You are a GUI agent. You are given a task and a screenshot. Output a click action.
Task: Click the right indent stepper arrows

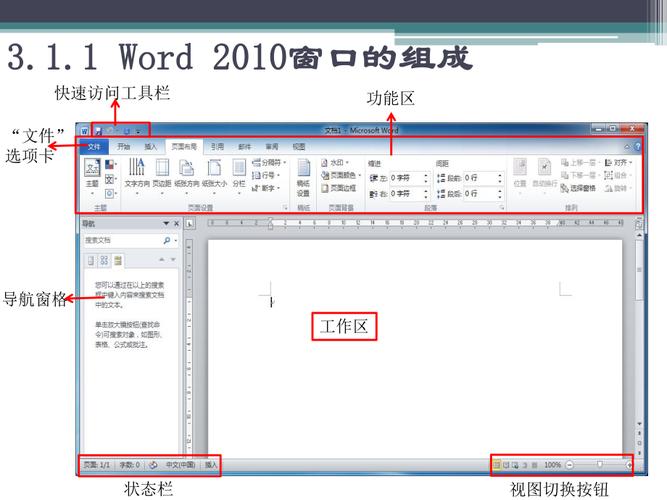click(426, 194)
